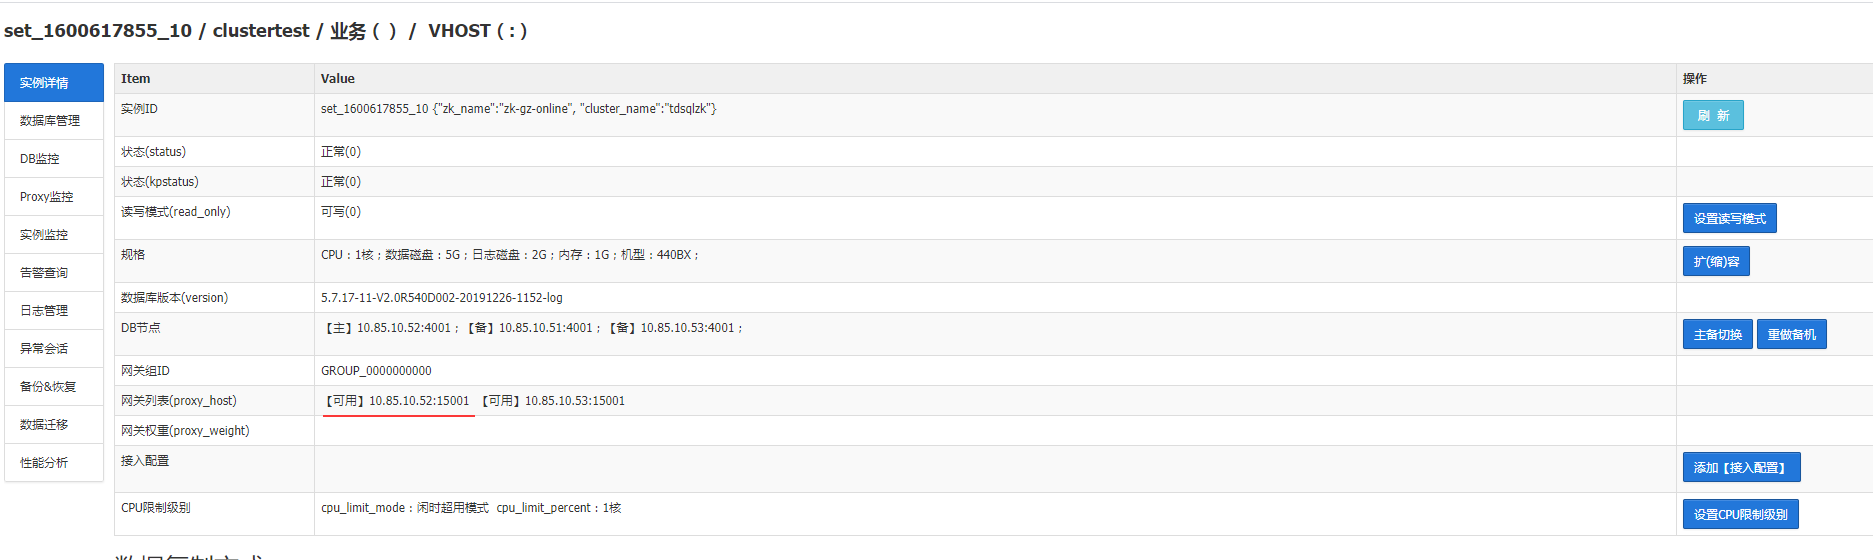This screenshot has height=560, width=1873.
Task: Switch to the 日志管理 tab
Action: (54, 311)
